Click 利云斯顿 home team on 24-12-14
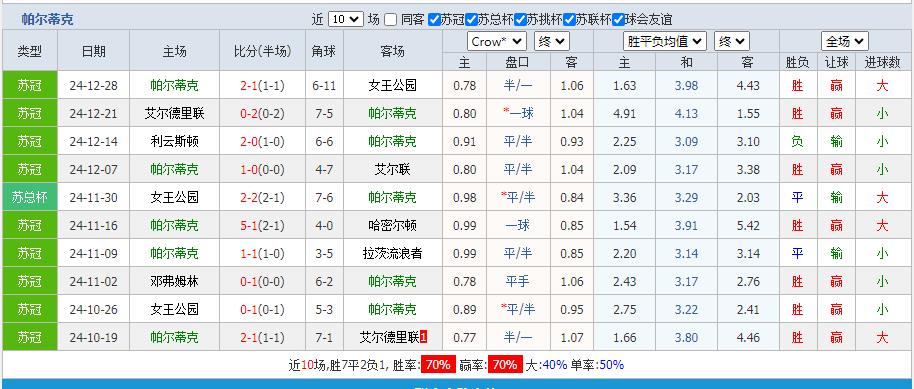914x389 pixels. 174,142
